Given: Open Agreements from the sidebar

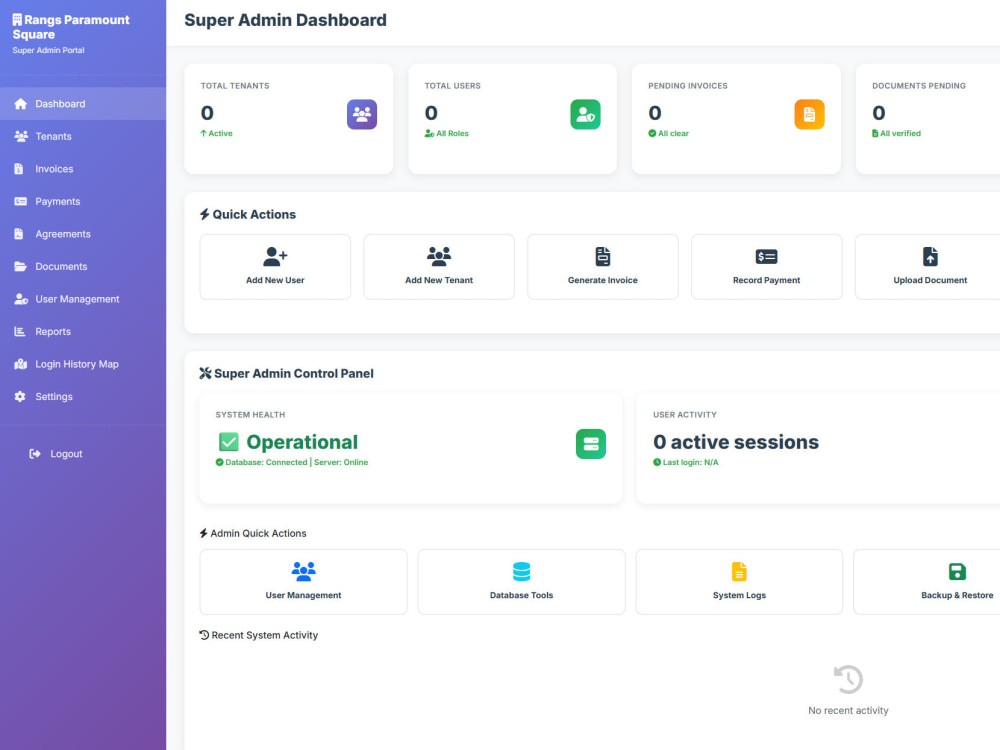Looking at the screenshot, I should tap(83, 234).
